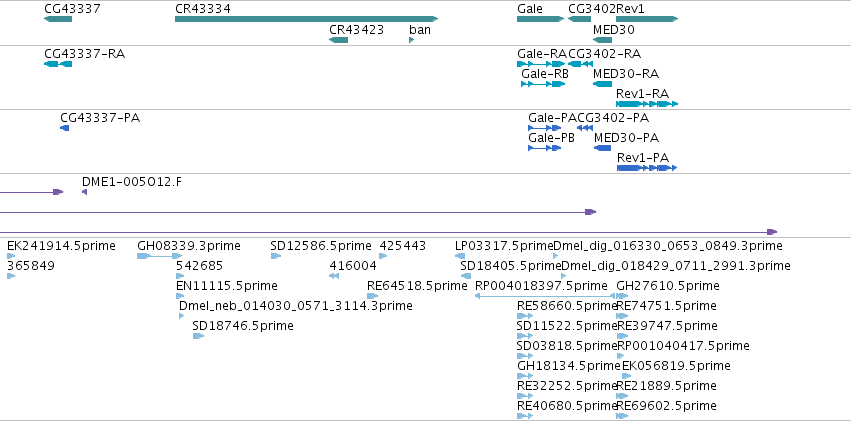Click the ban gene arrow
This screenshot has height=421, width=851.
point(411,40)
